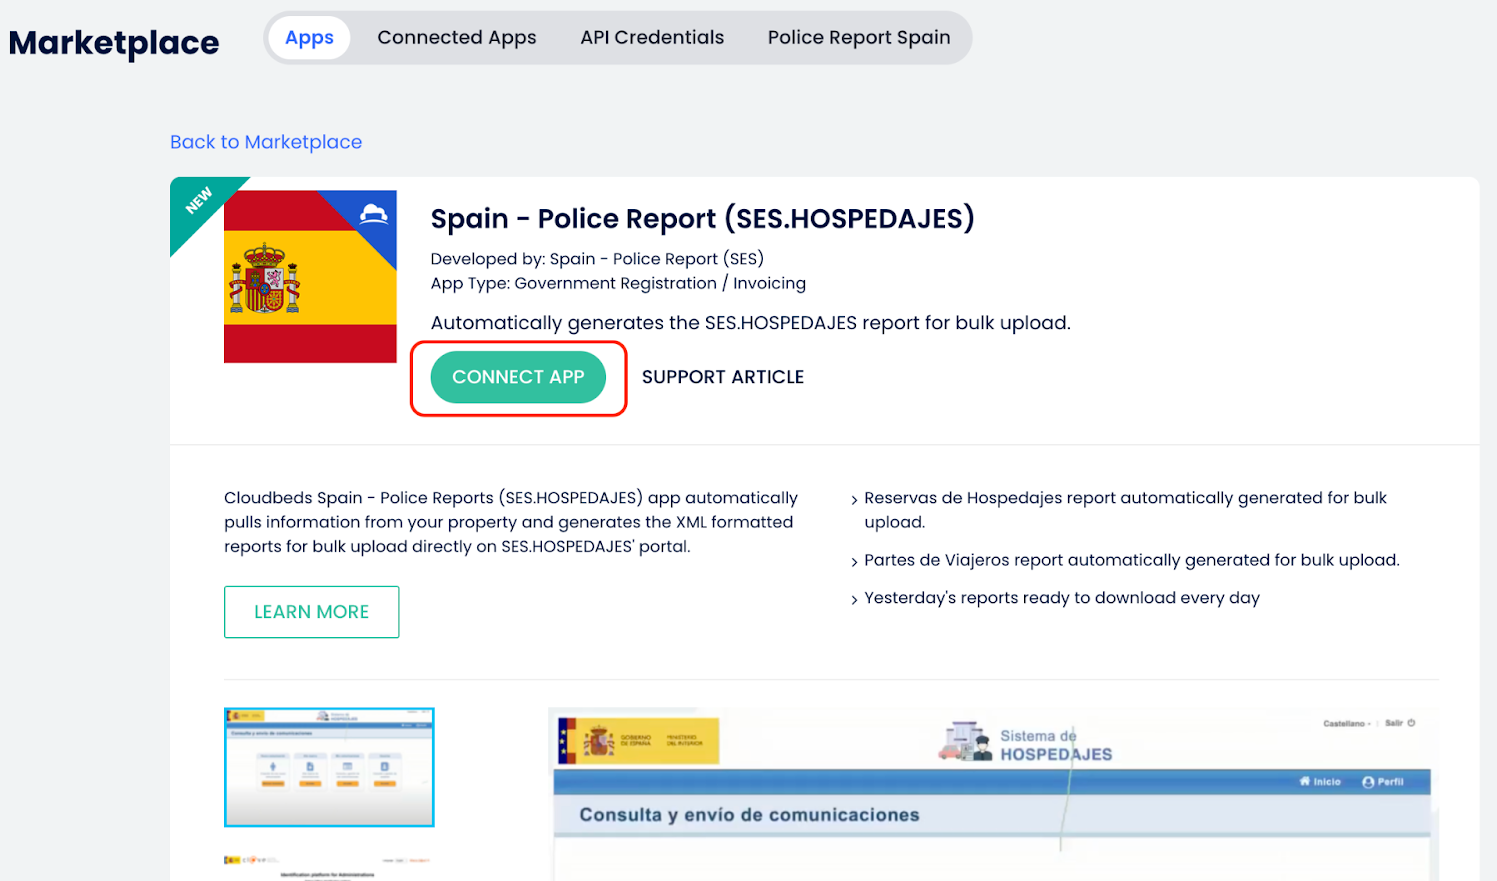Image resolution: width=1497 pixels, height=881 pixels.
Task: Click the Gobierno de España emblem in preview
Action: (599, 742)
